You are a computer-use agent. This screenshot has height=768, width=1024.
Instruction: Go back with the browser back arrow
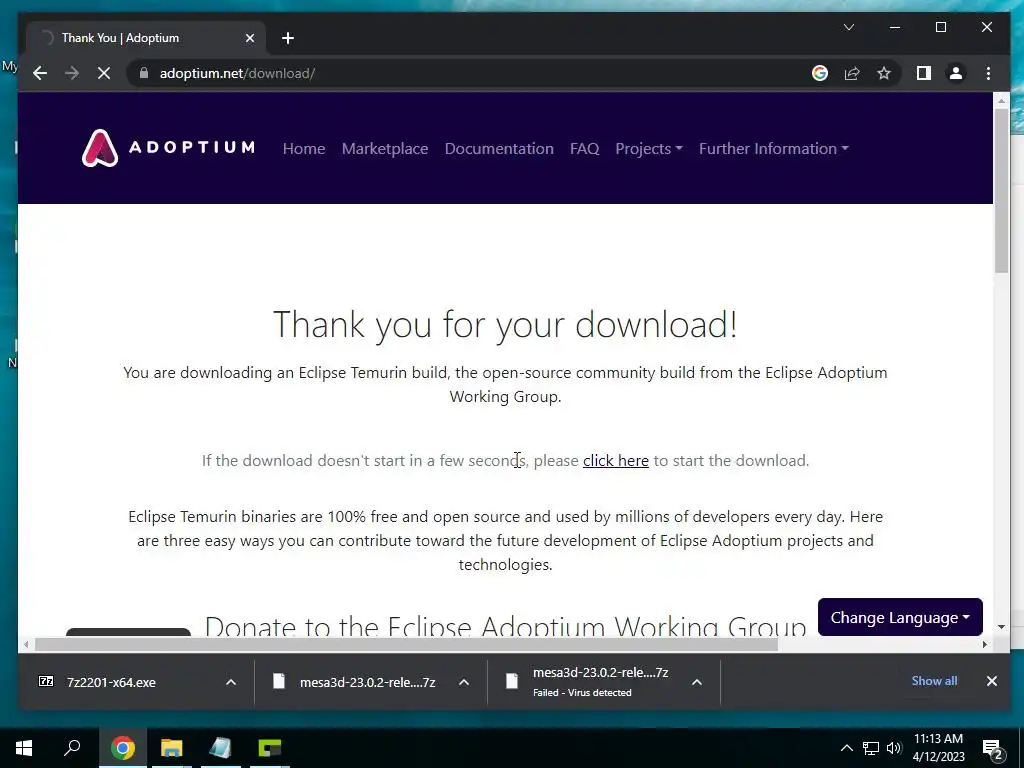pos(40,73)
